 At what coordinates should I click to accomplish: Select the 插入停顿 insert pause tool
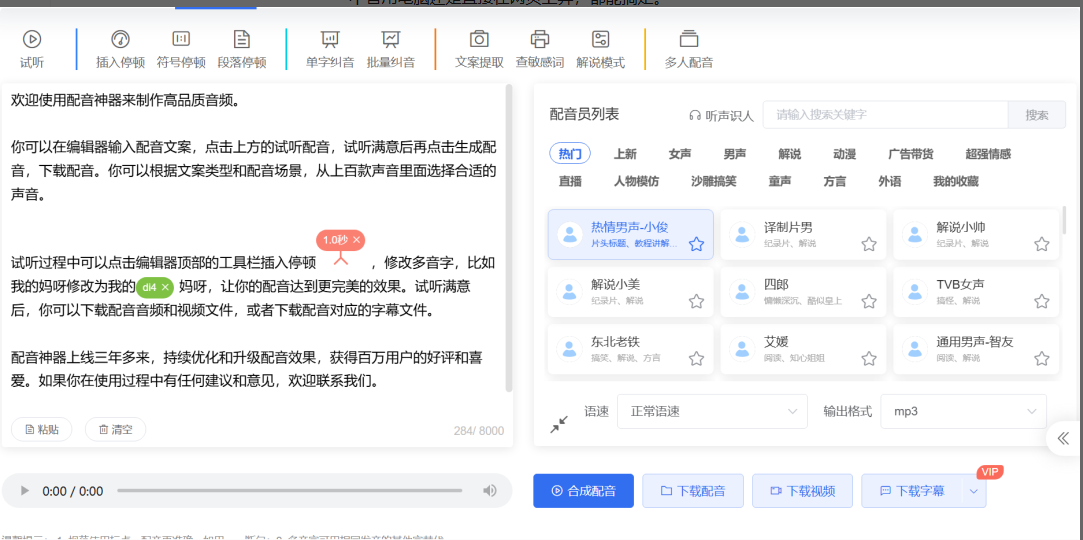[120, 50]
